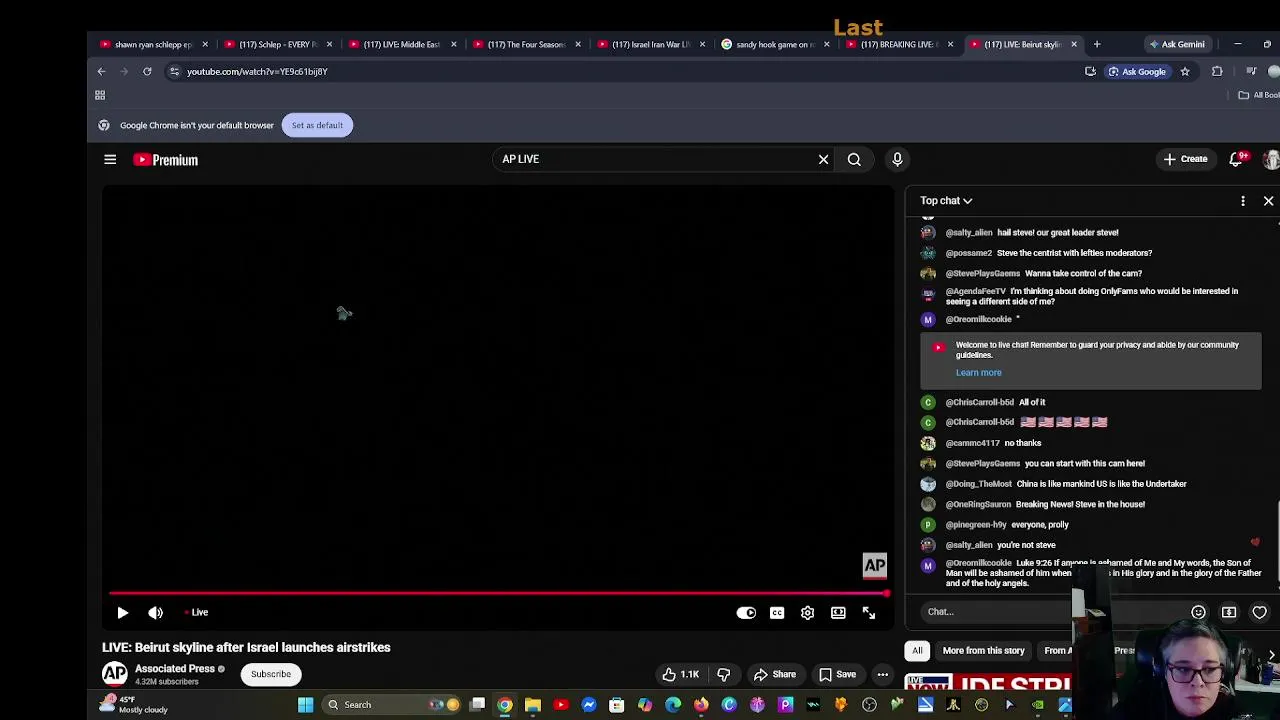
Task: Close the live chat panel
Action: tap(1268, 201)
